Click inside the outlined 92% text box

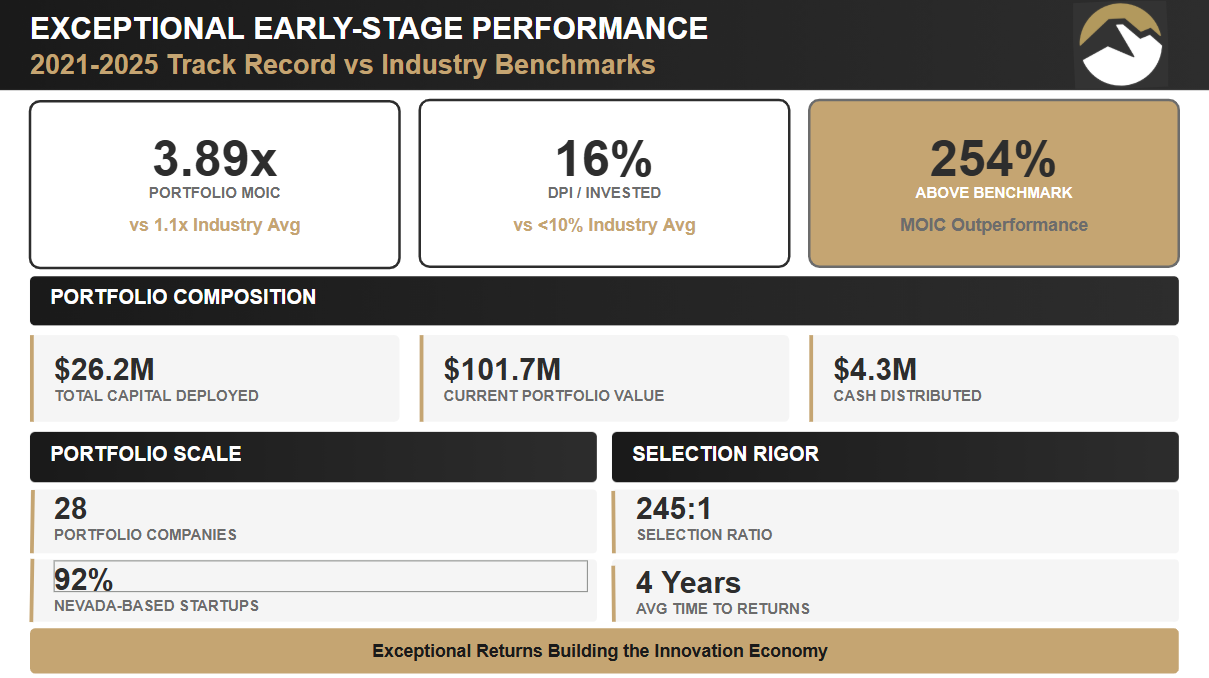click(x=320, y=577)
